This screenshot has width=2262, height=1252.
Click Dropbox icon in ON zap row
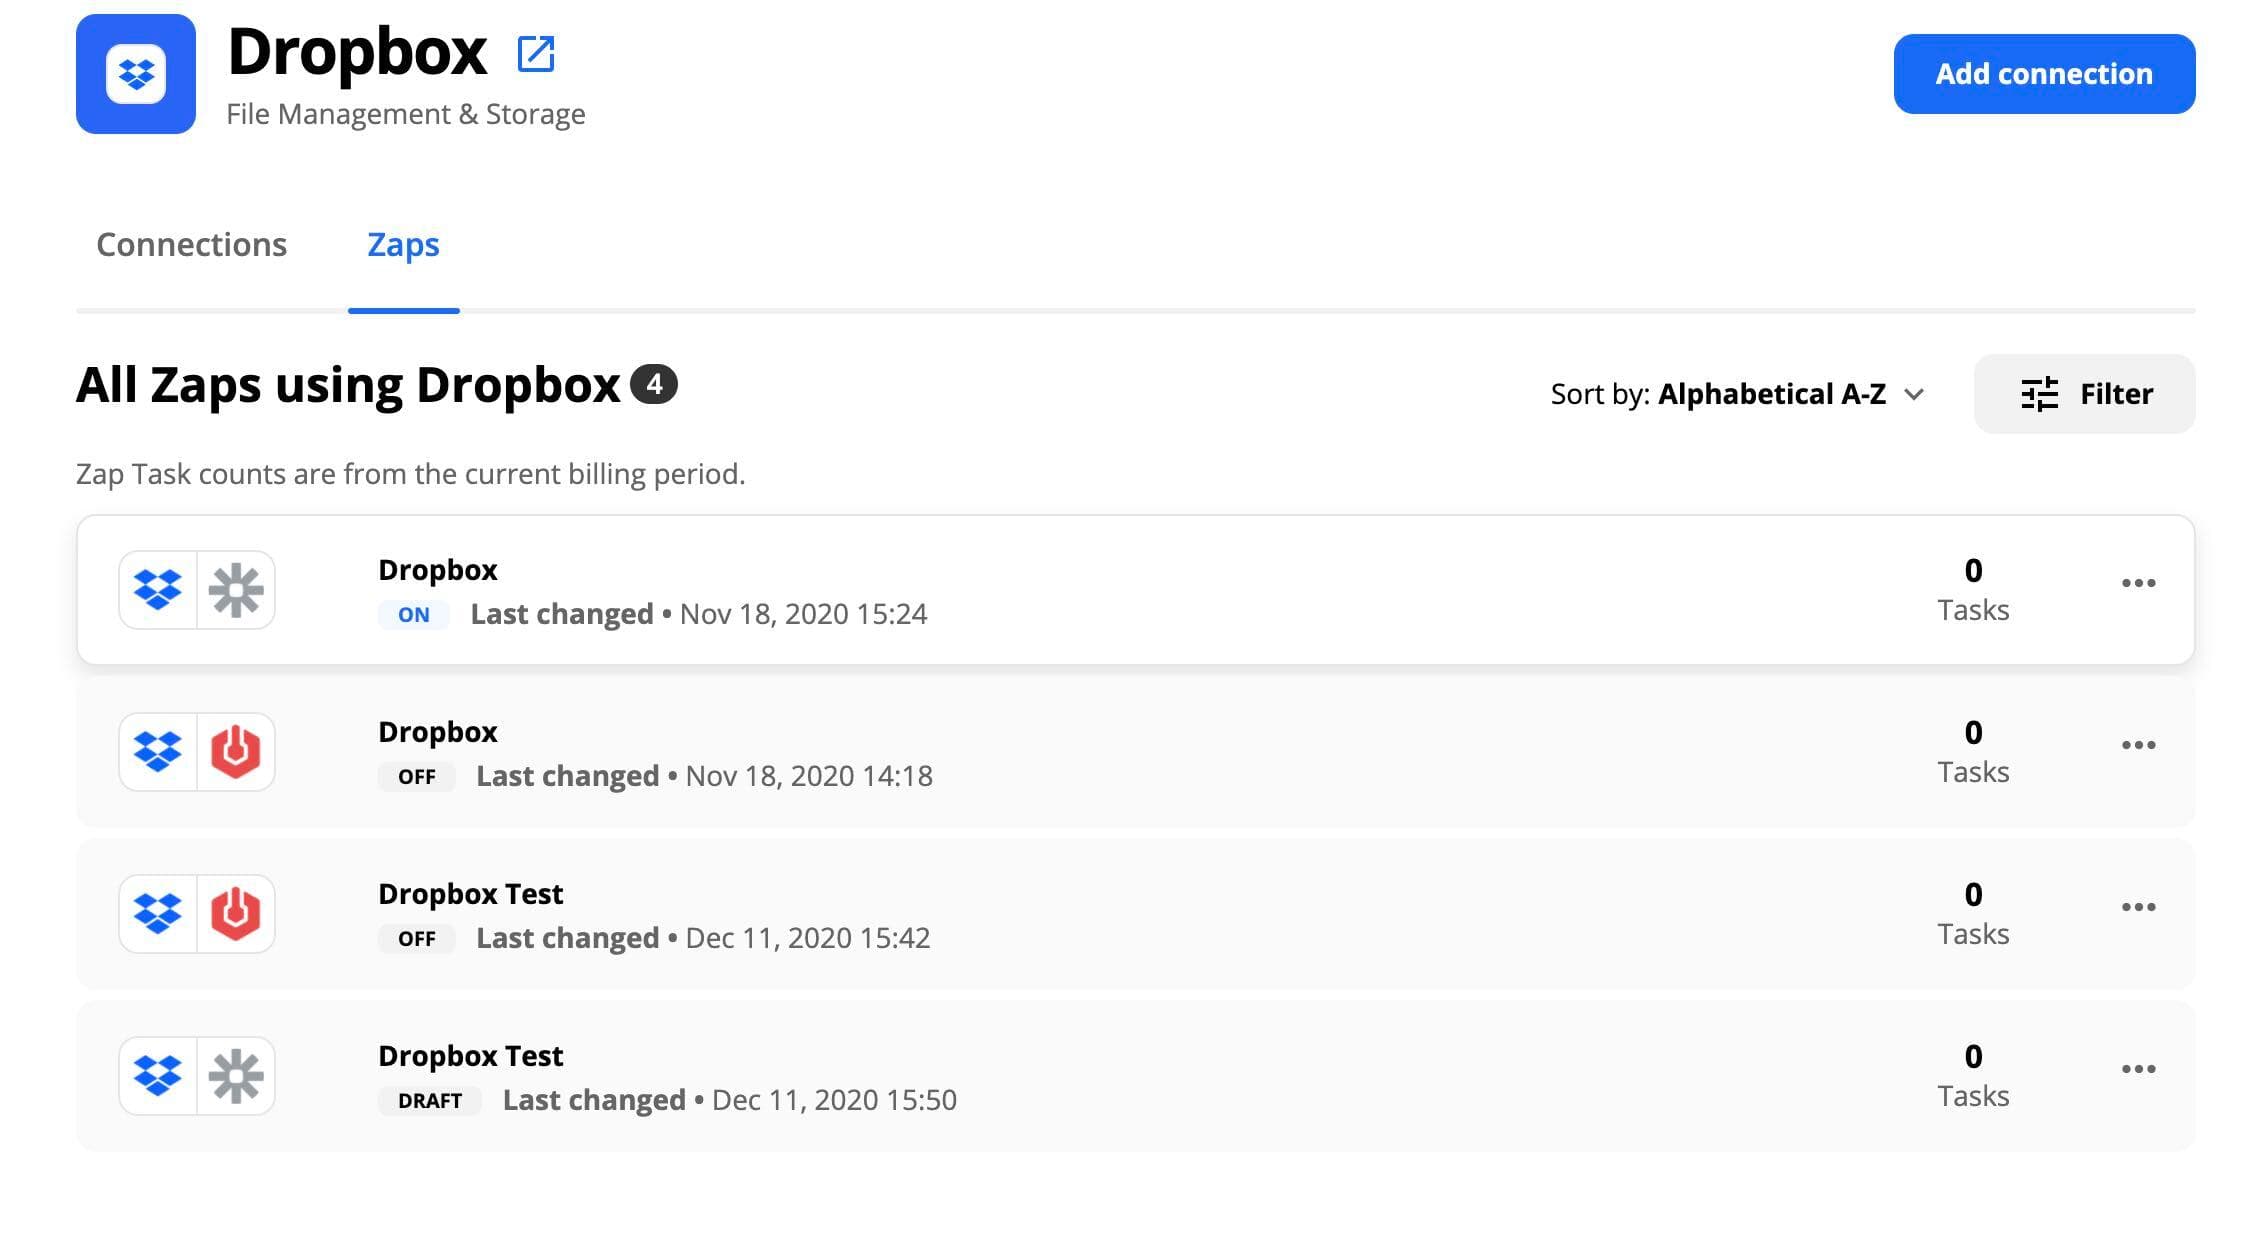(x=158, y=590)
